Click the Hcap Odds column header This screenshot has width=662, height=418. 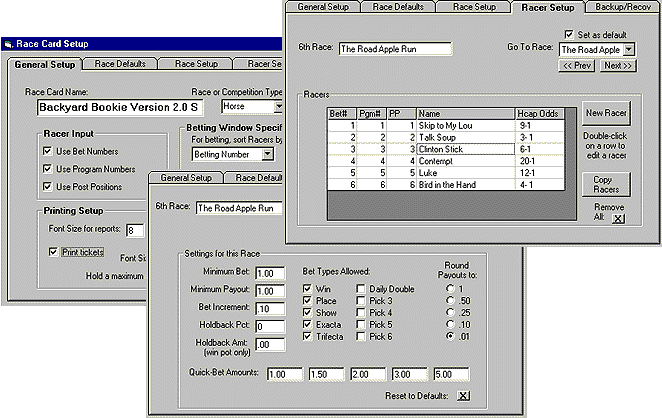click(x=540, y=114)
